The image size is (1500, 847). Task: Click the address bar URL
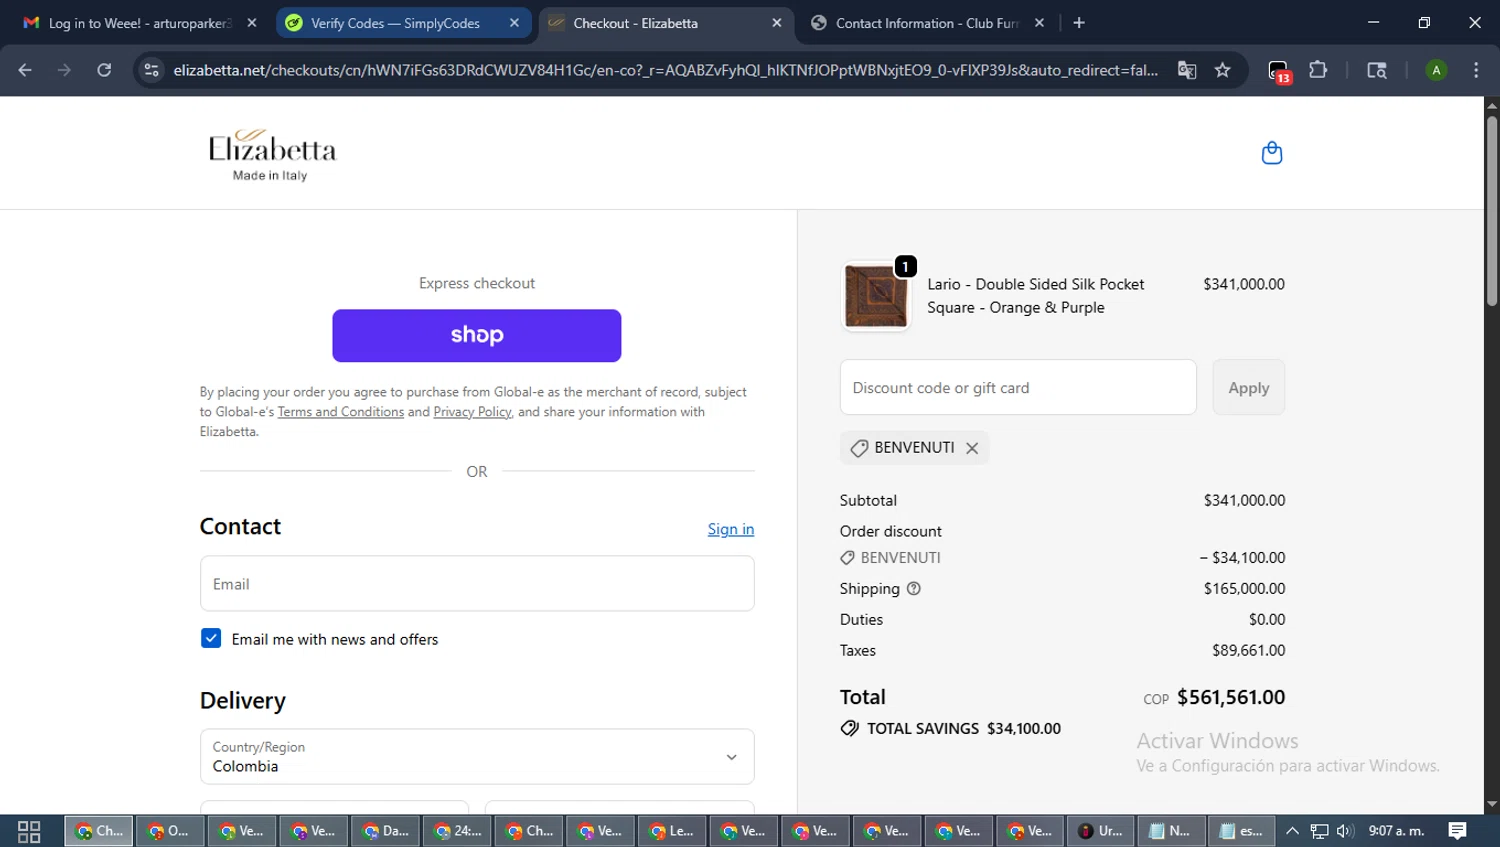[665, 70]
